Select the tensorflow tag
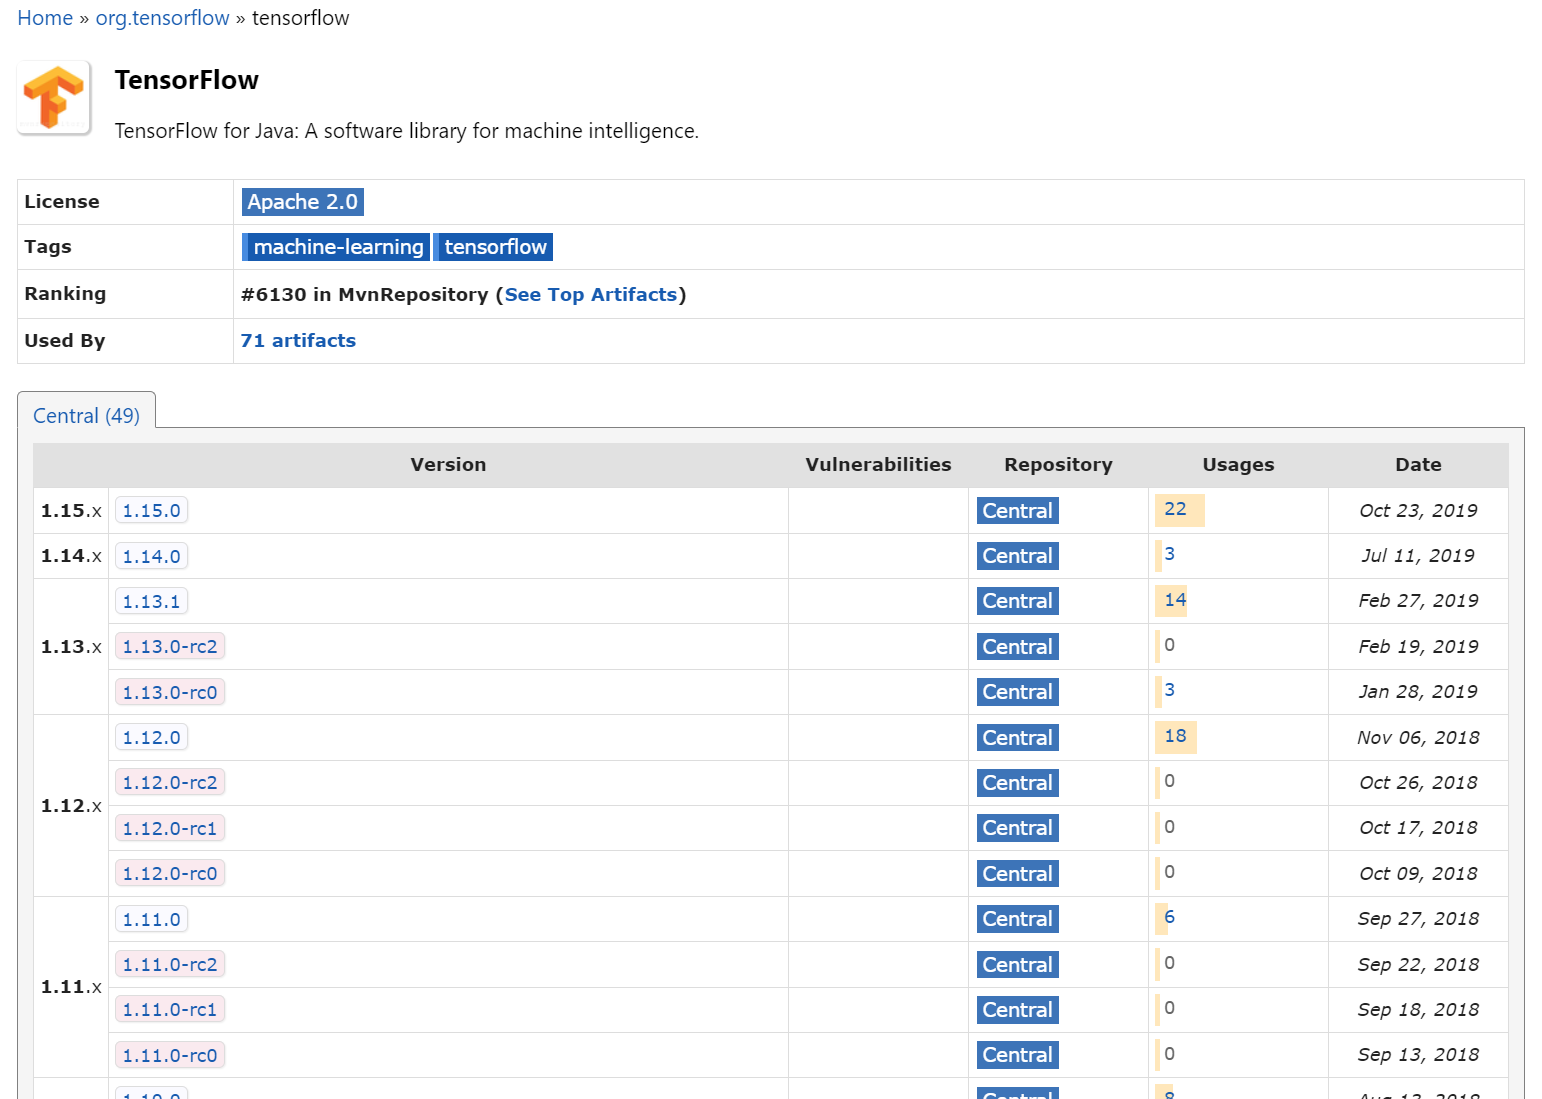Image resolution: width=1542 pixels, height=1099 pixels. 494,247
